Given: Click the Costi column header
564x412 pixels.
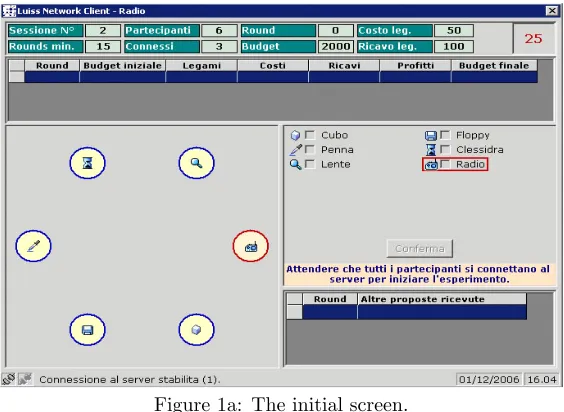Looking at the screenshot, I should click(x=273, y=65).
